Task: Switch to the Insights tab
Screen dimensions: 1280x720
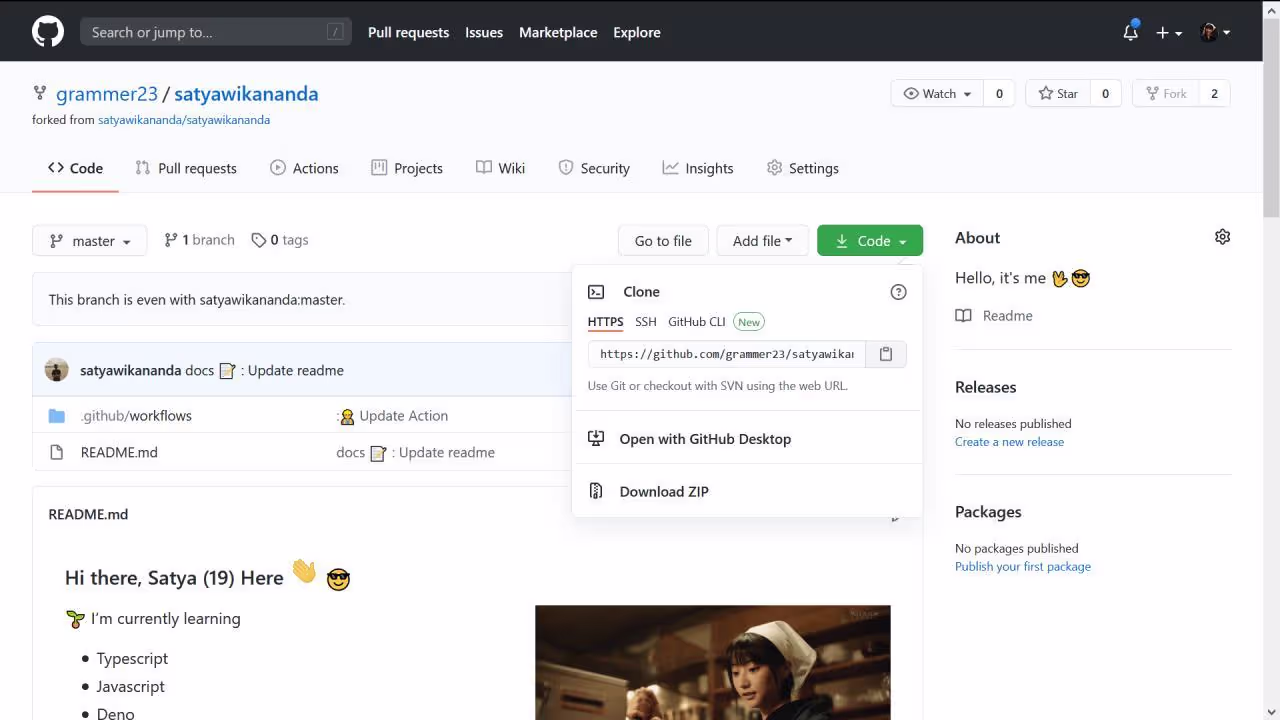Action: pyautogui.click(x=698, y=168)
